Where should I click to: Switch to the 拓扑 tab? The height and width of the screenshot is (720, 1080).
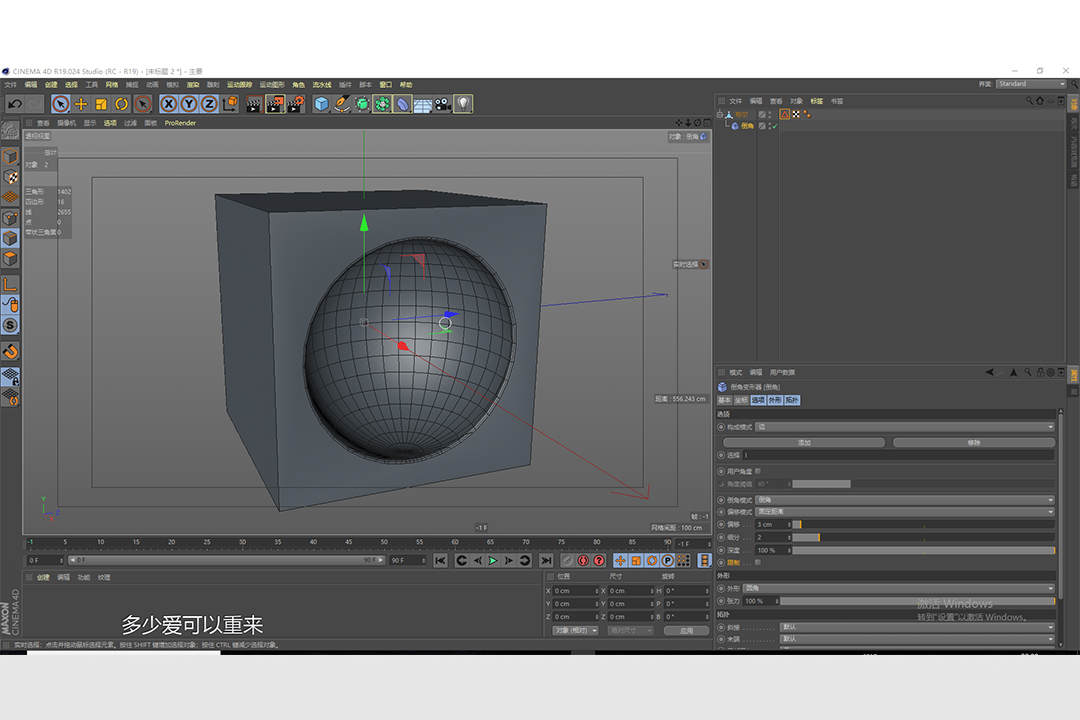(792, 400)
